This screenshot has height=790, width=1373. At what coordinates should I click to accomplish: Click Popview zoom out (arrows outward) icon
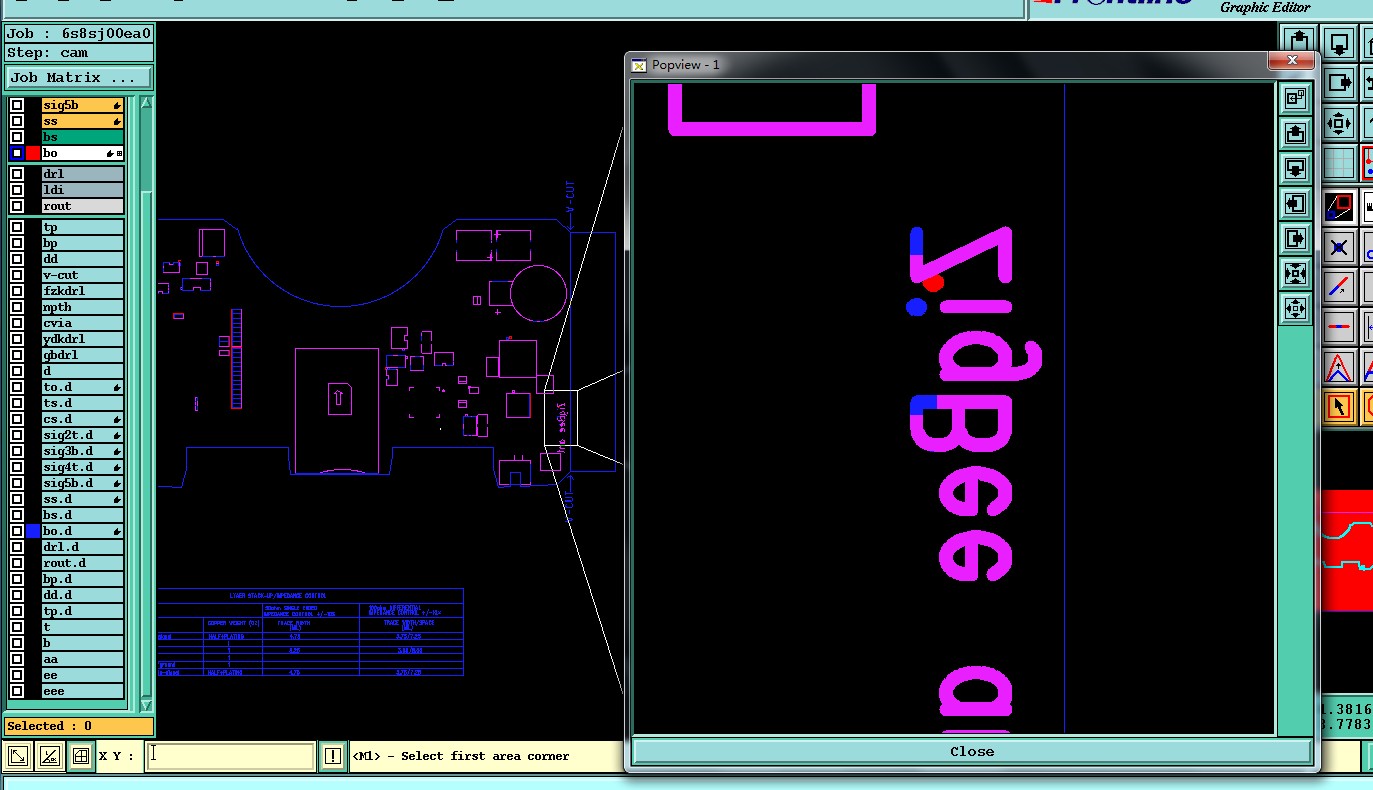tap(1295, 307)
